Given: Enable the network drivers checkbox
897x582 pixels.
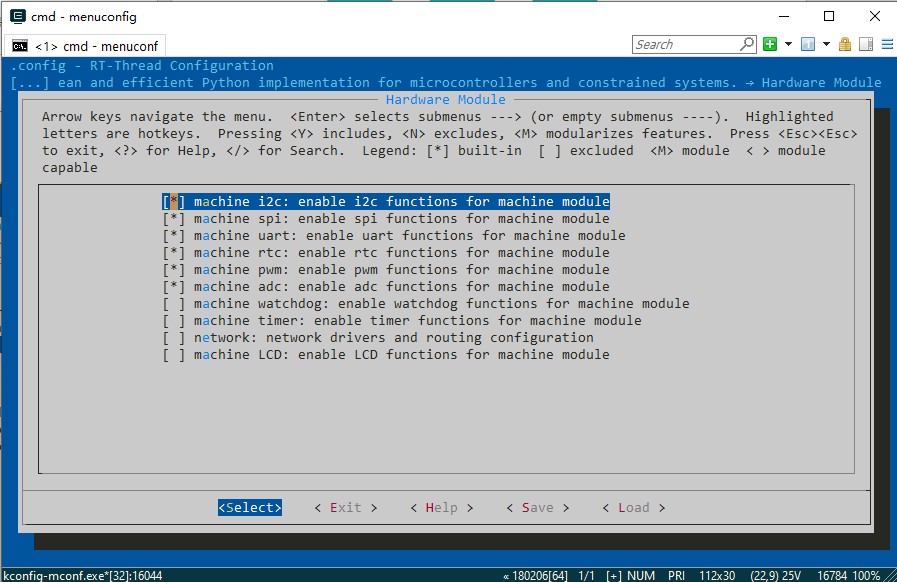Looking at the screenshot, I should (x=174, y=338).
